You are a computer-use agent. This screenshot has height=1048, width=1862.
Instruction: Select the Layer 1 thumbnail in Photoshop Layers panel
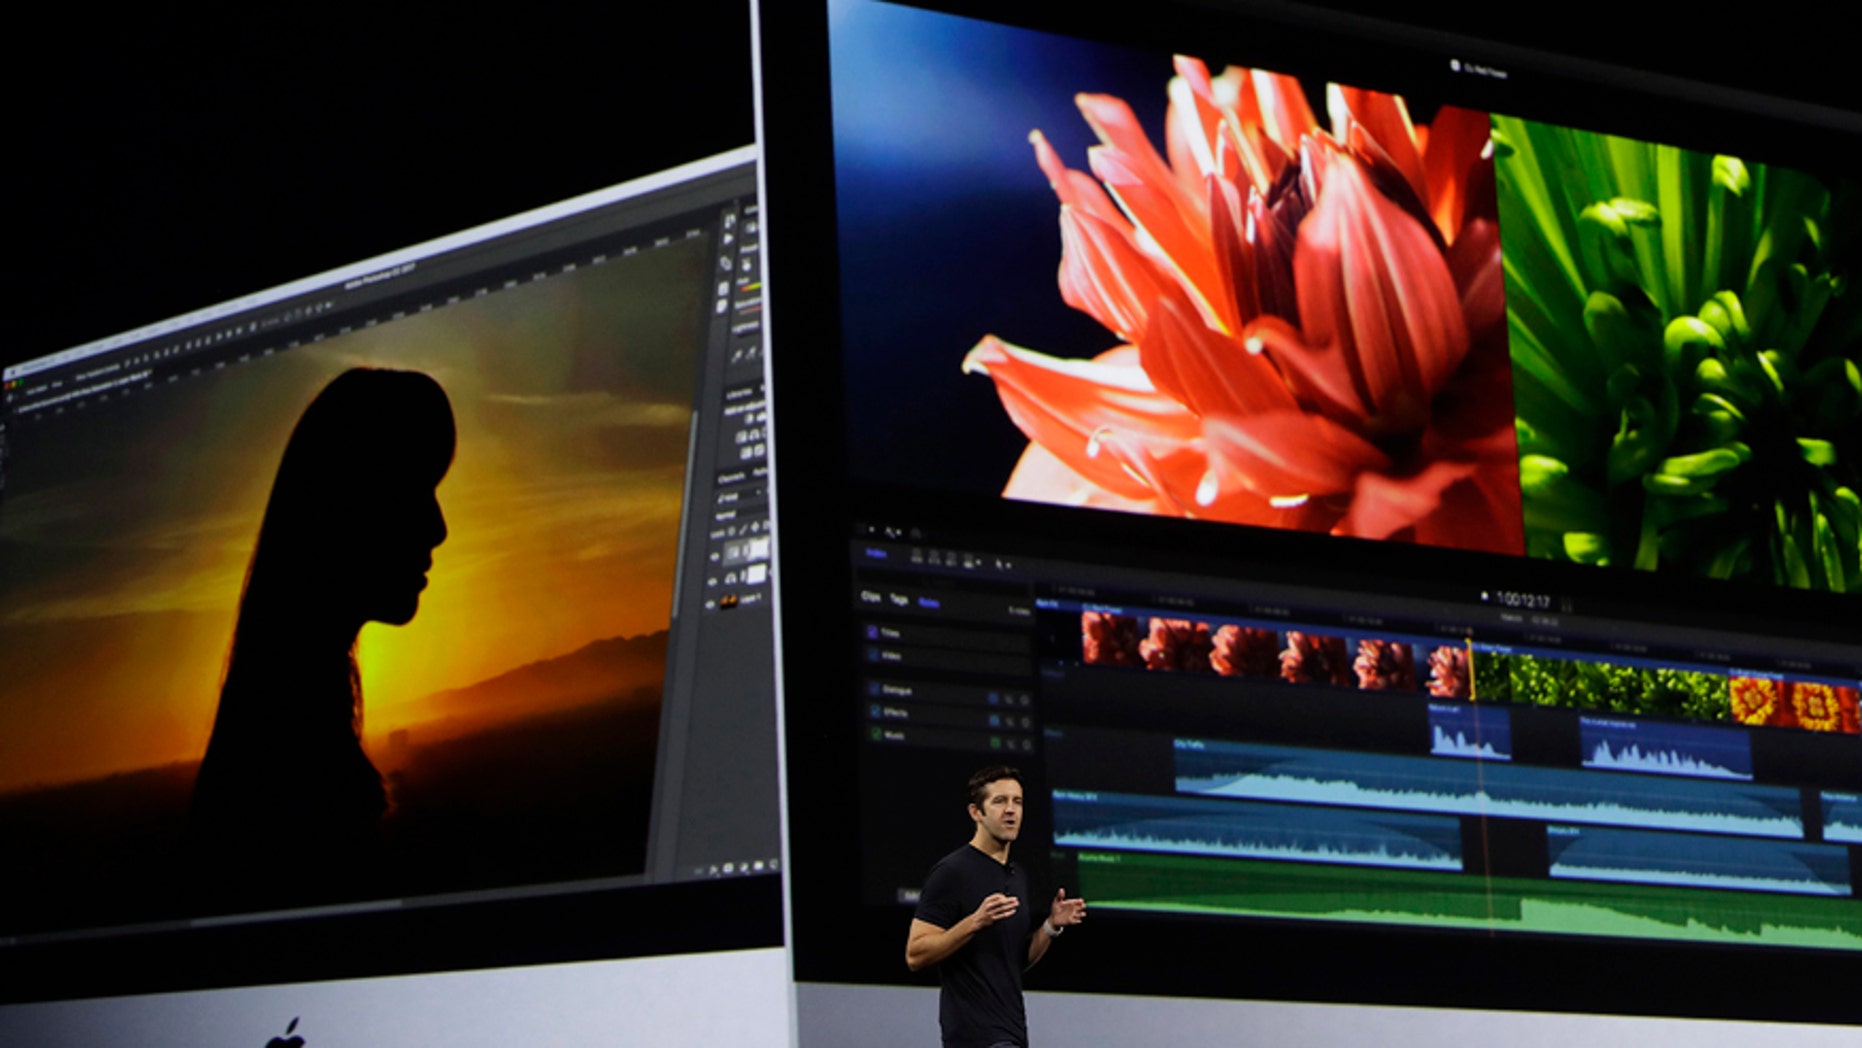[x=729, y=601]
